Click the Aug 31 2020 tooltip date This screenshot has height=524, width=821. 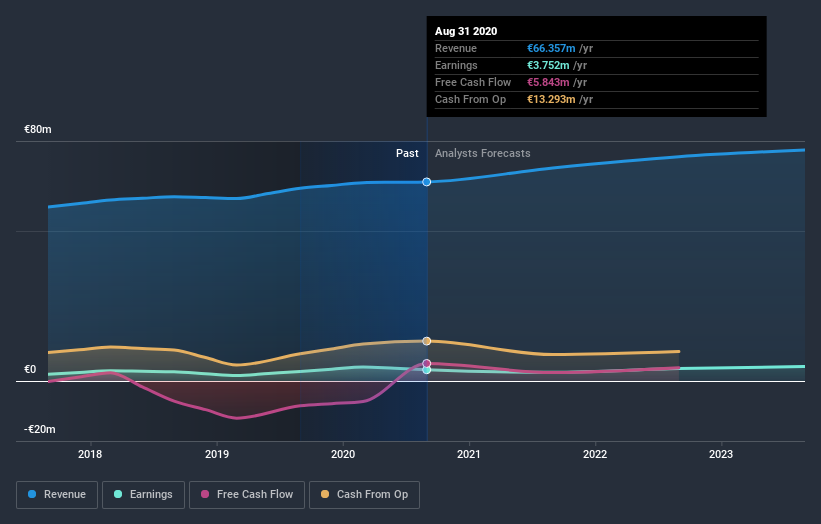[466, 31]
